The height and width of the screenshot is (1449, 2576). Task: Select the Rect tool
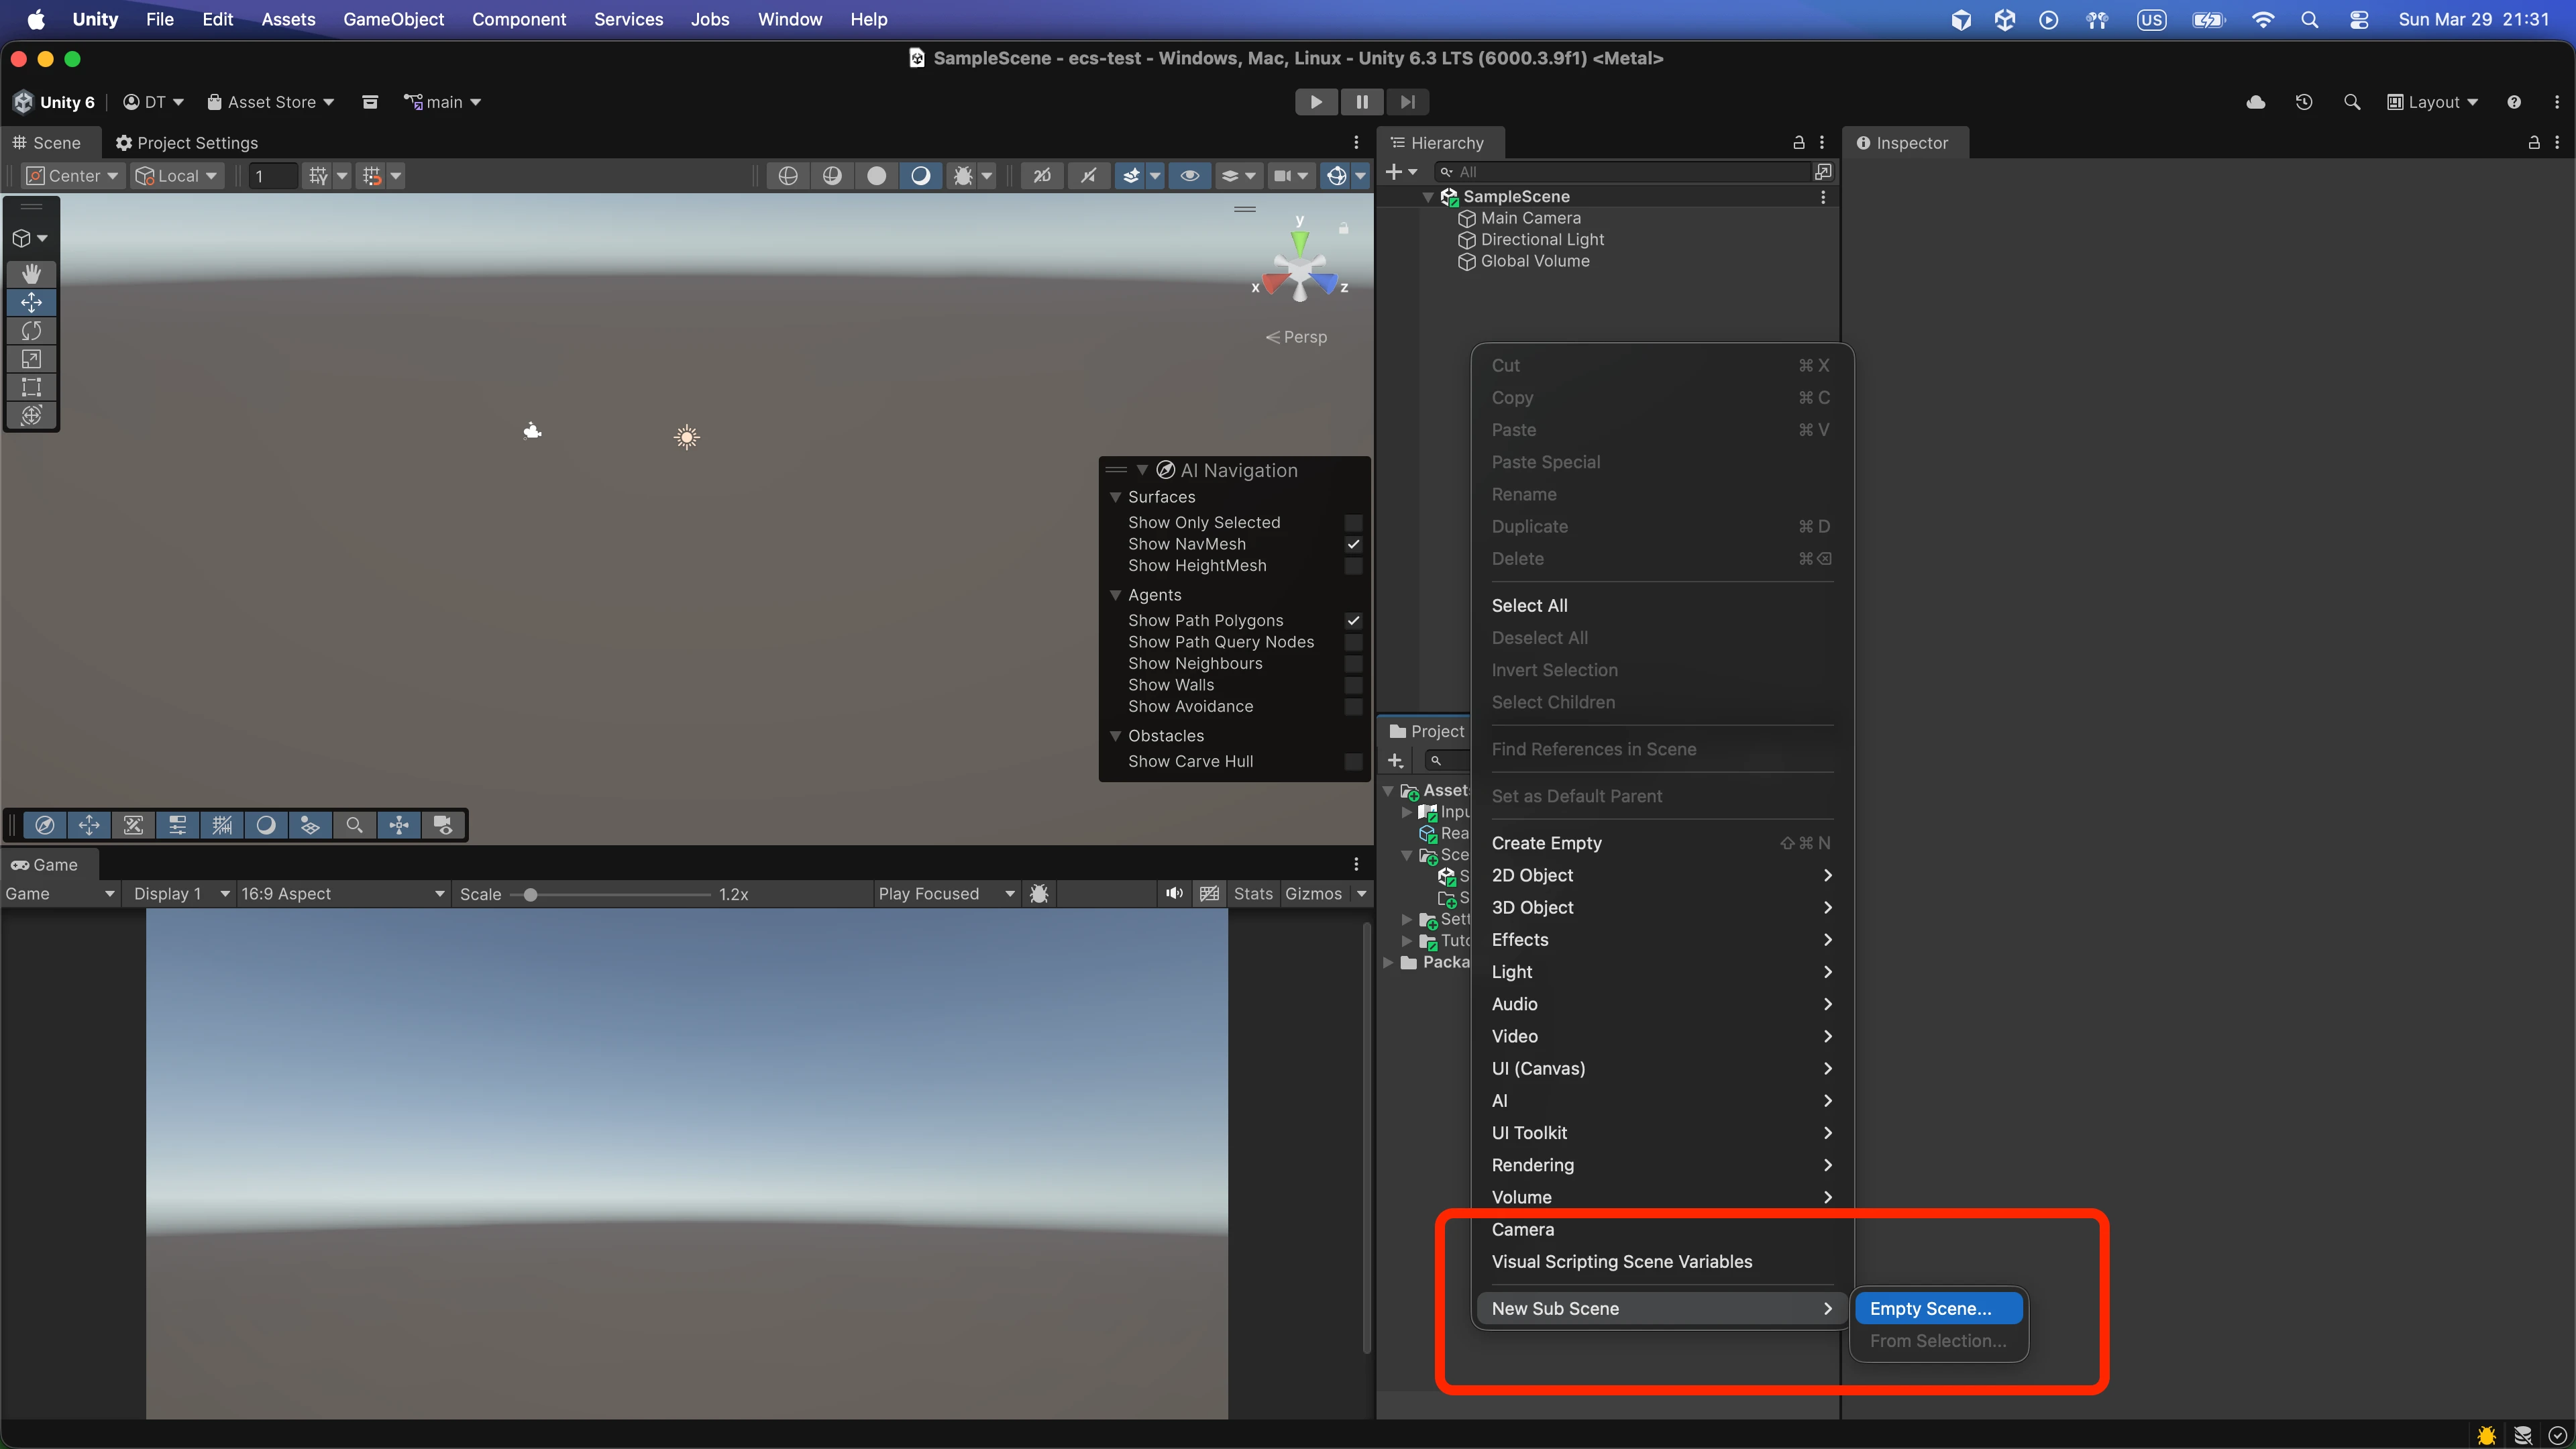[x=31, y=387]
